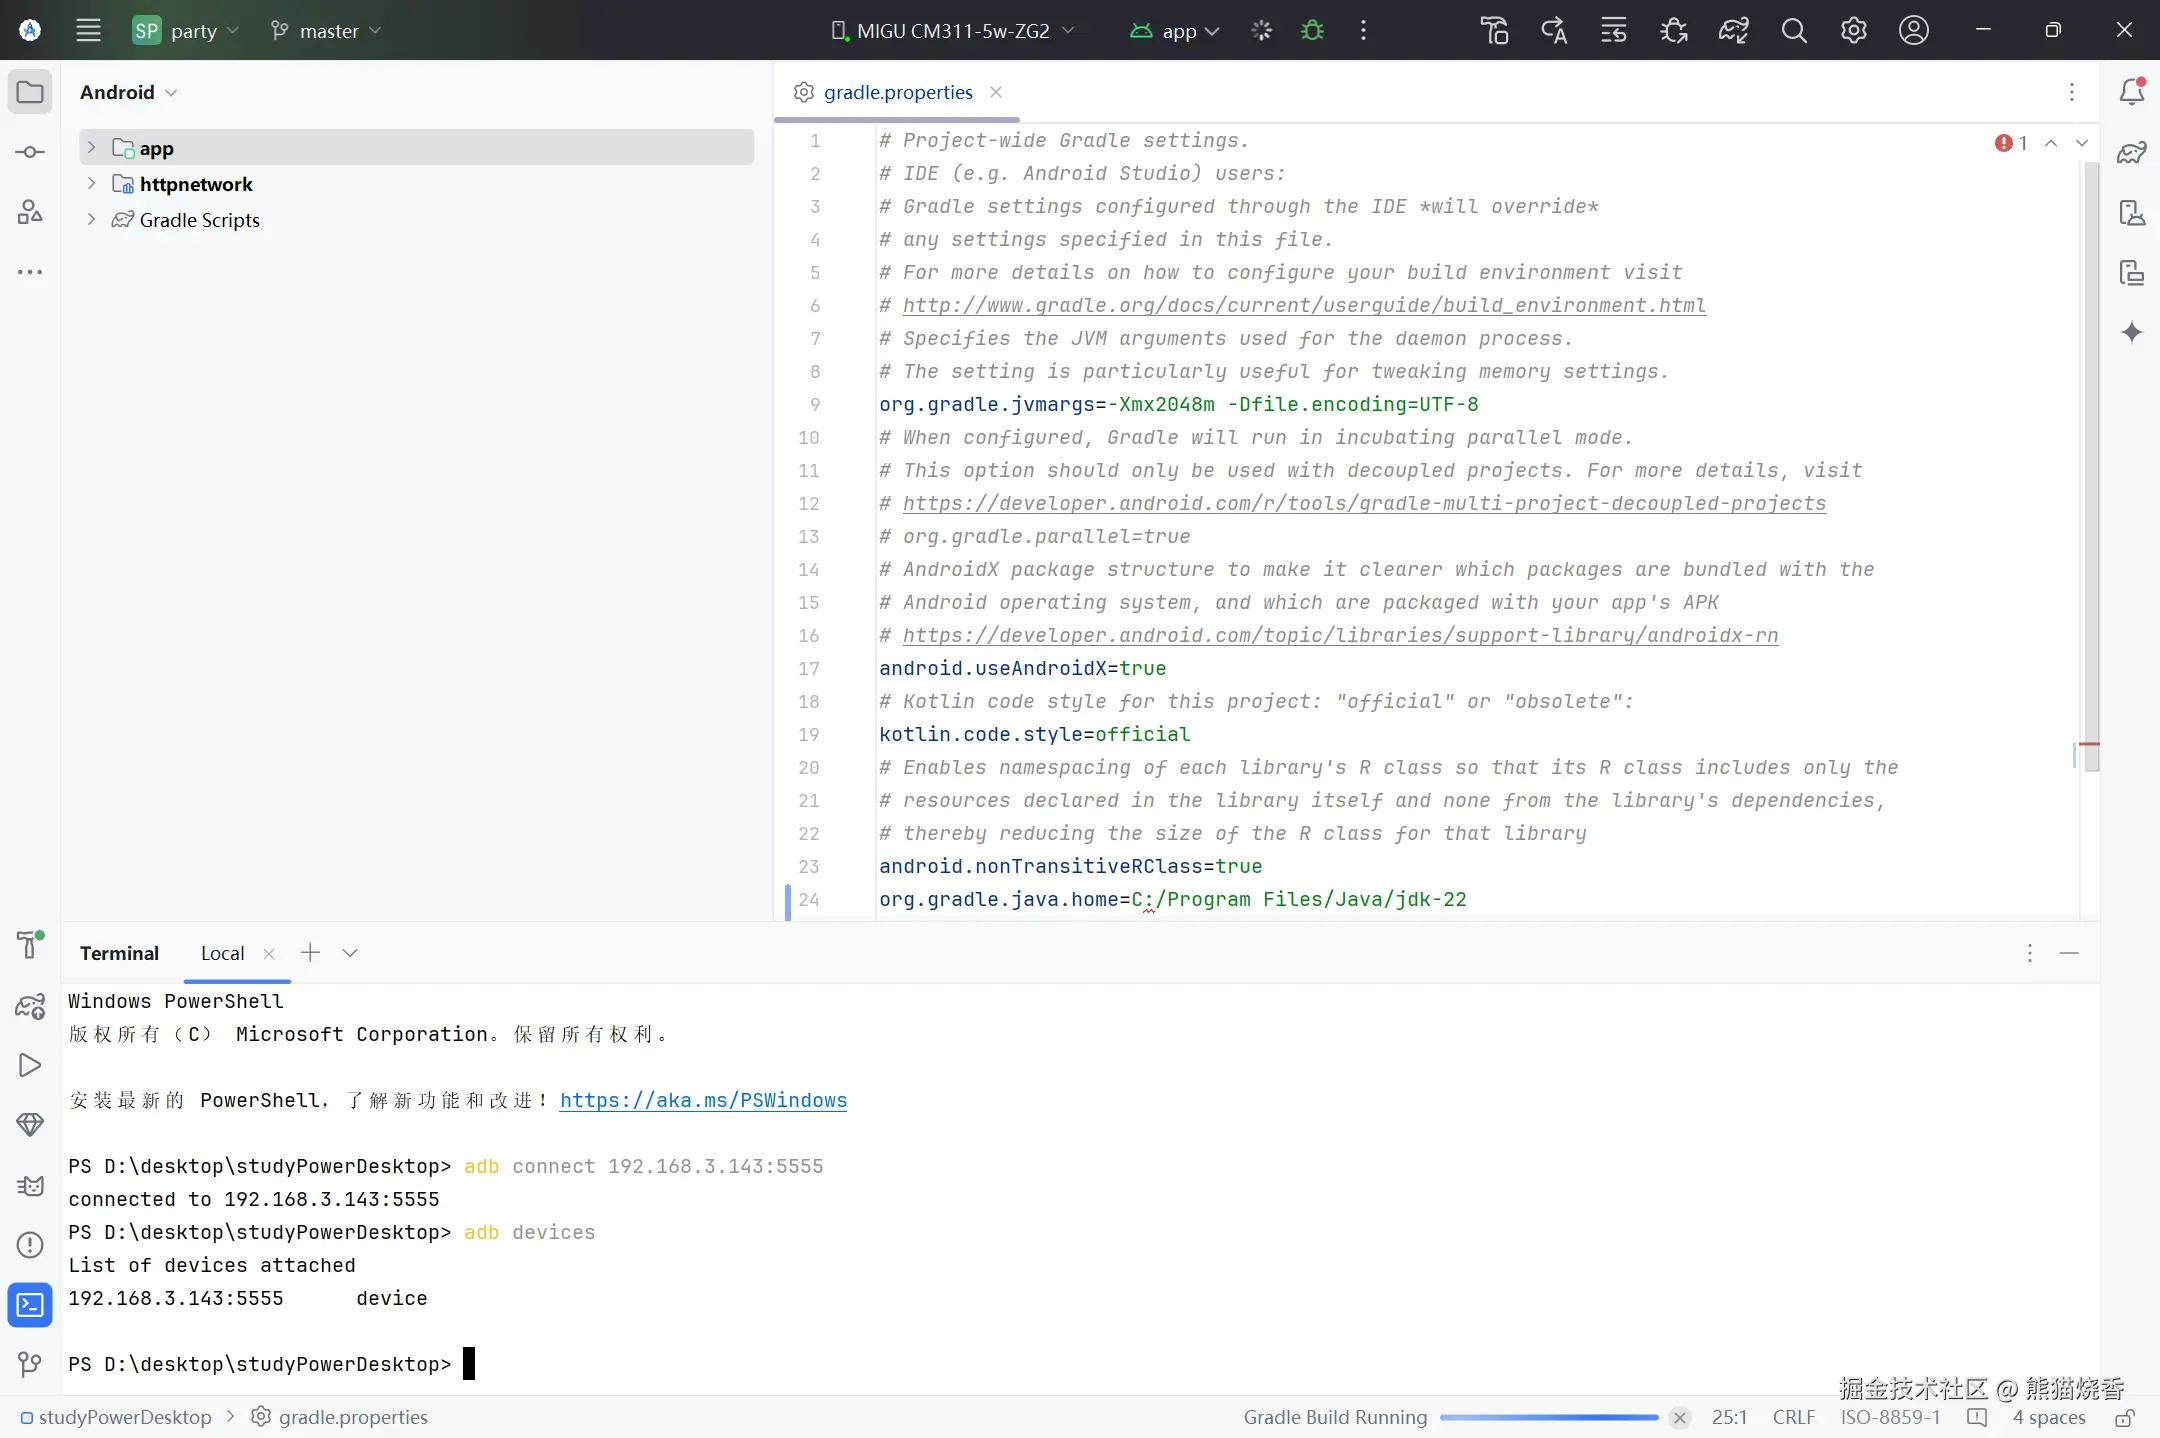Open the Commit tool window
2160x1438 pixels.
30,152
